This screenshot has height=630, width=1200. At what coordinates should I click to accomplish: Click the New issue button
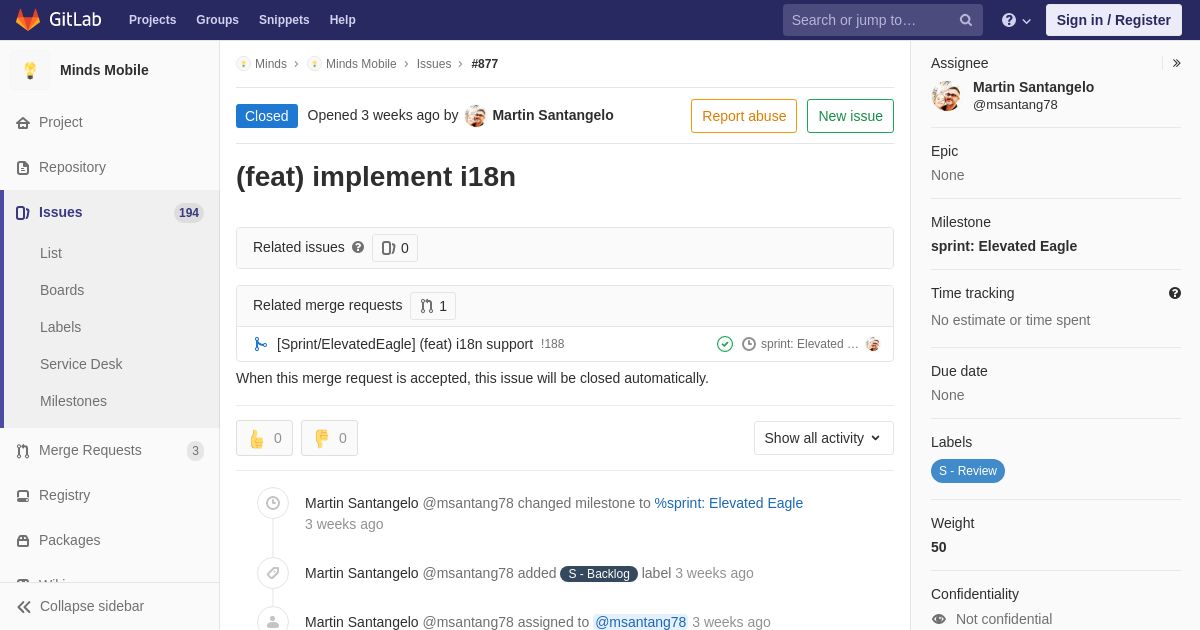(x=850, y=116)
